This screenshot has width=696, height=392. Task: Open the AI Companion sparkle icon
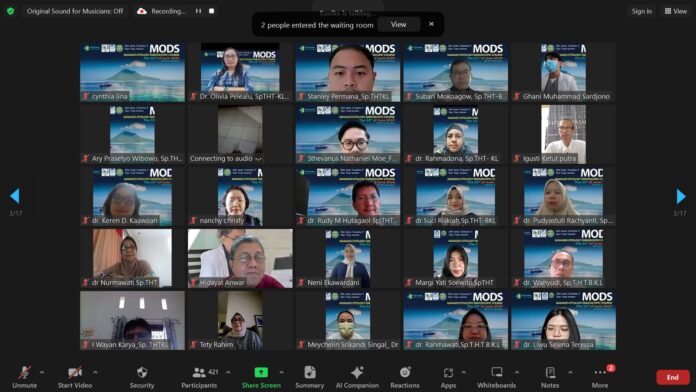tap(357, 372)
